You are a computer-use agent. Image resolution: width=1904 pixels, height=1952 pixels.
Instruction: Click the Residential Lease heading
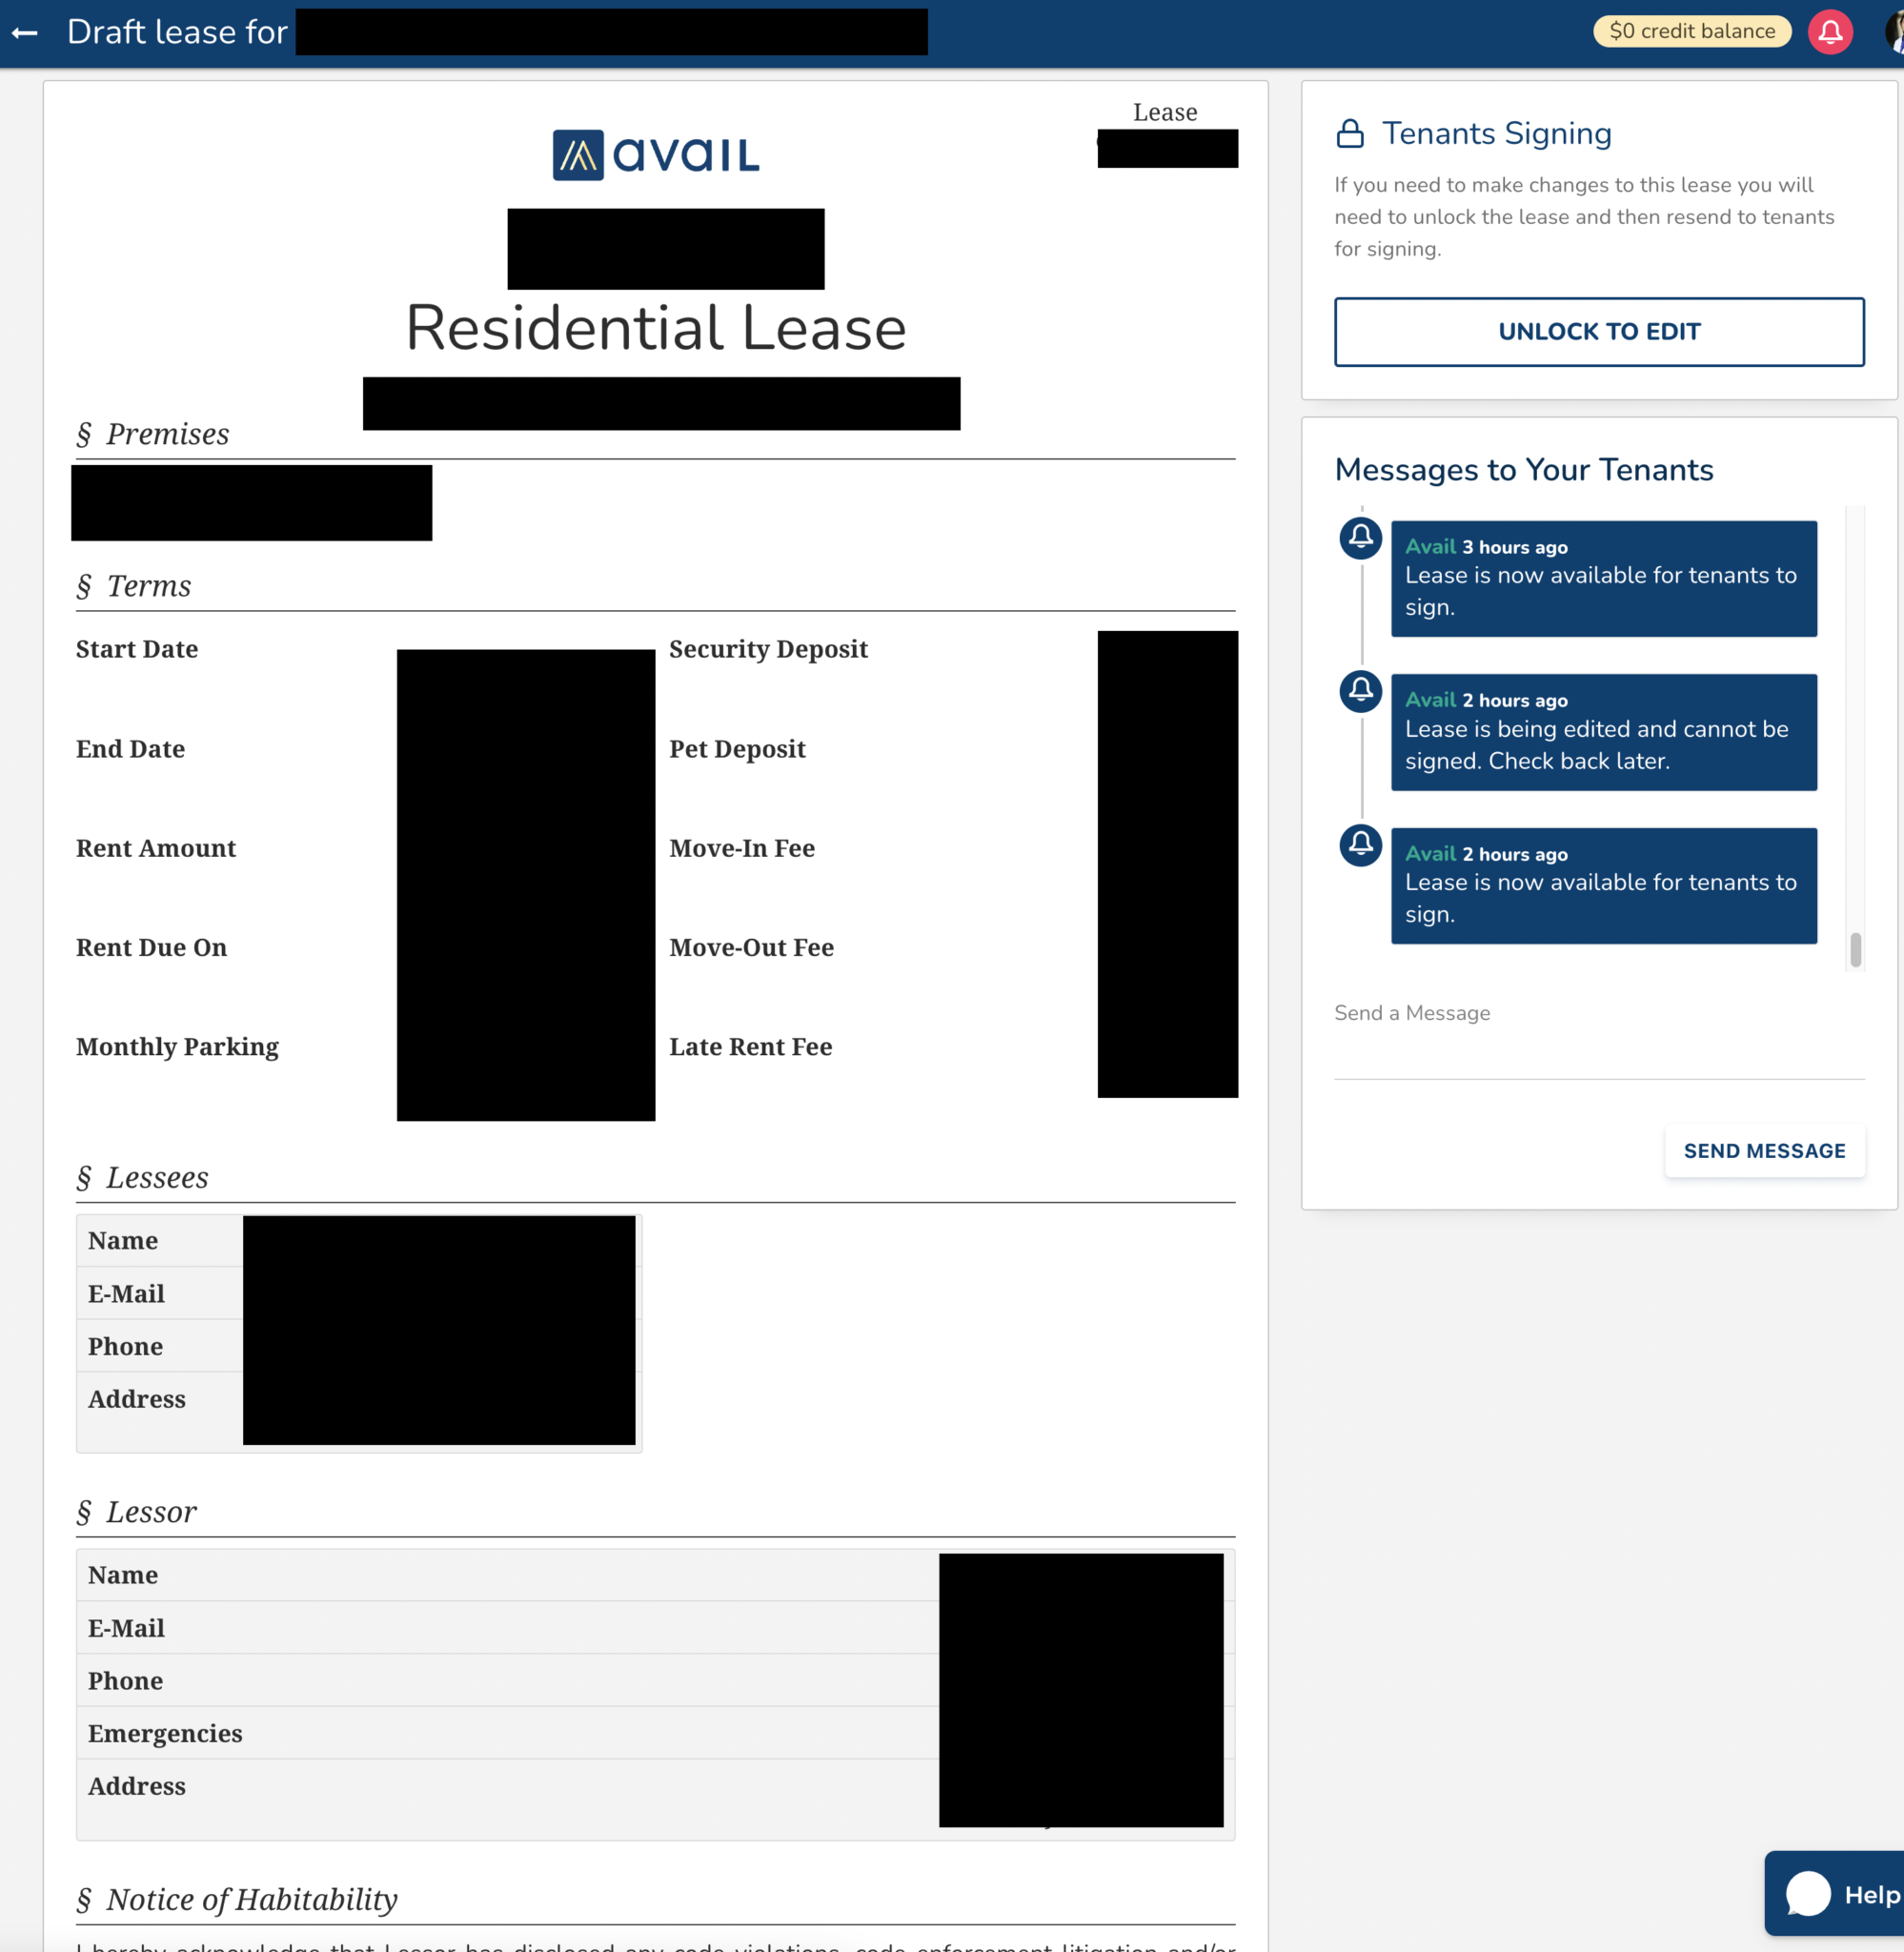tap(656, 328)
